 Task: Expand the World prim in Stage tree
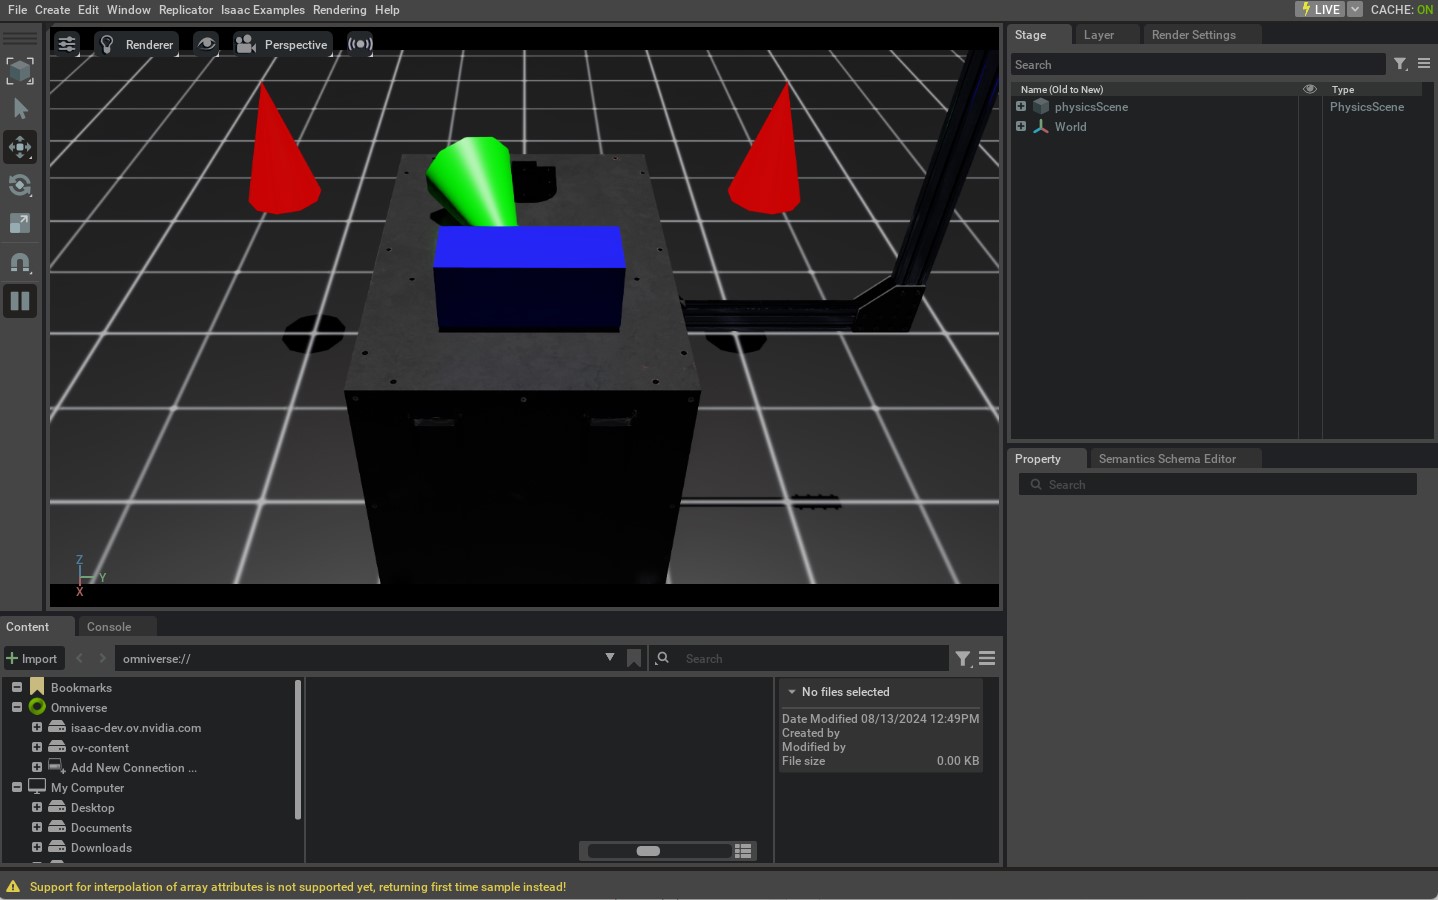pos(1021,127)
